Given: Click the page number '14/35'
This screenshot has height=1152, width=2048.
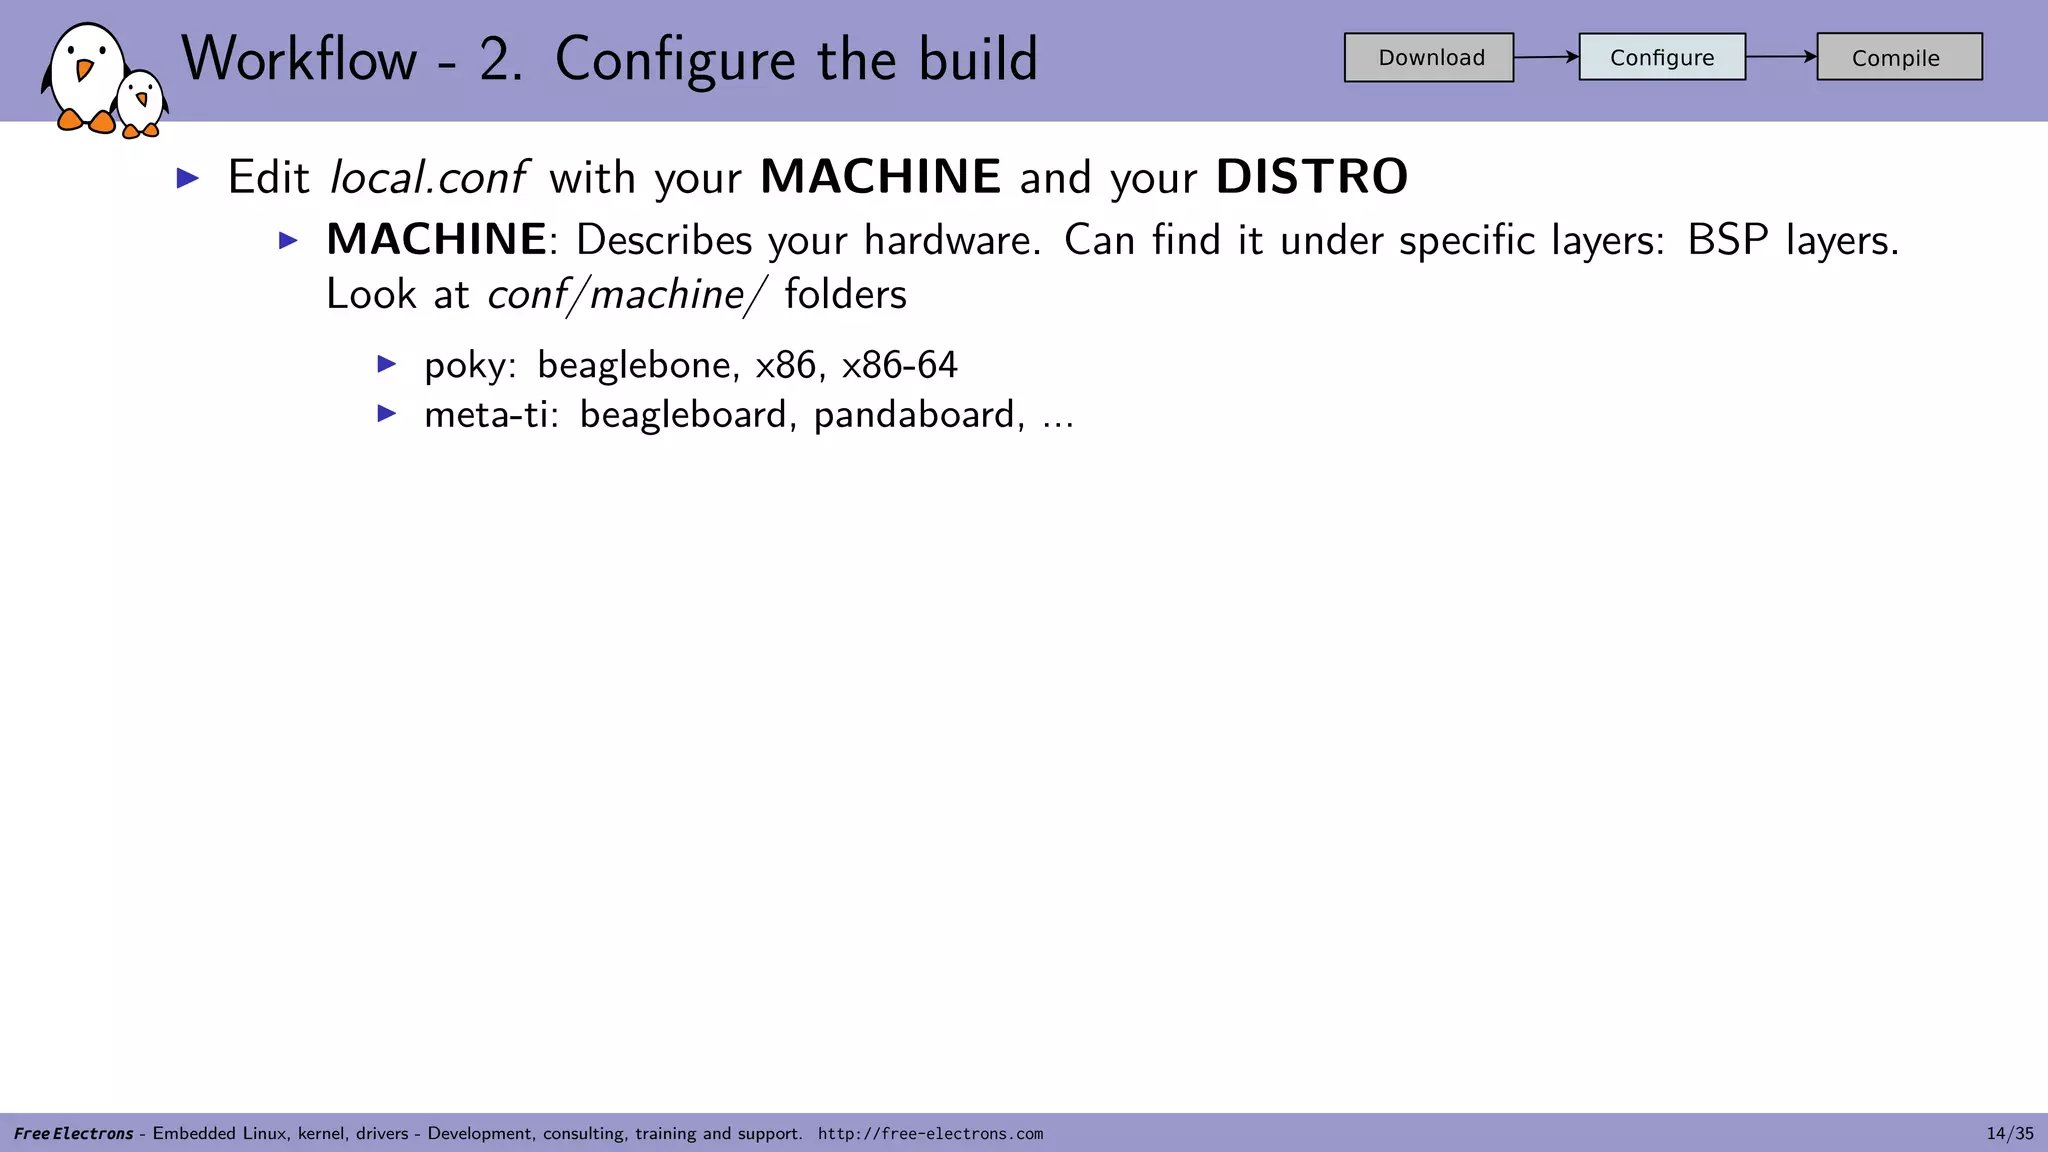Looking at the screenshot, I should pyautogui.click(x=2009, y=1134).
